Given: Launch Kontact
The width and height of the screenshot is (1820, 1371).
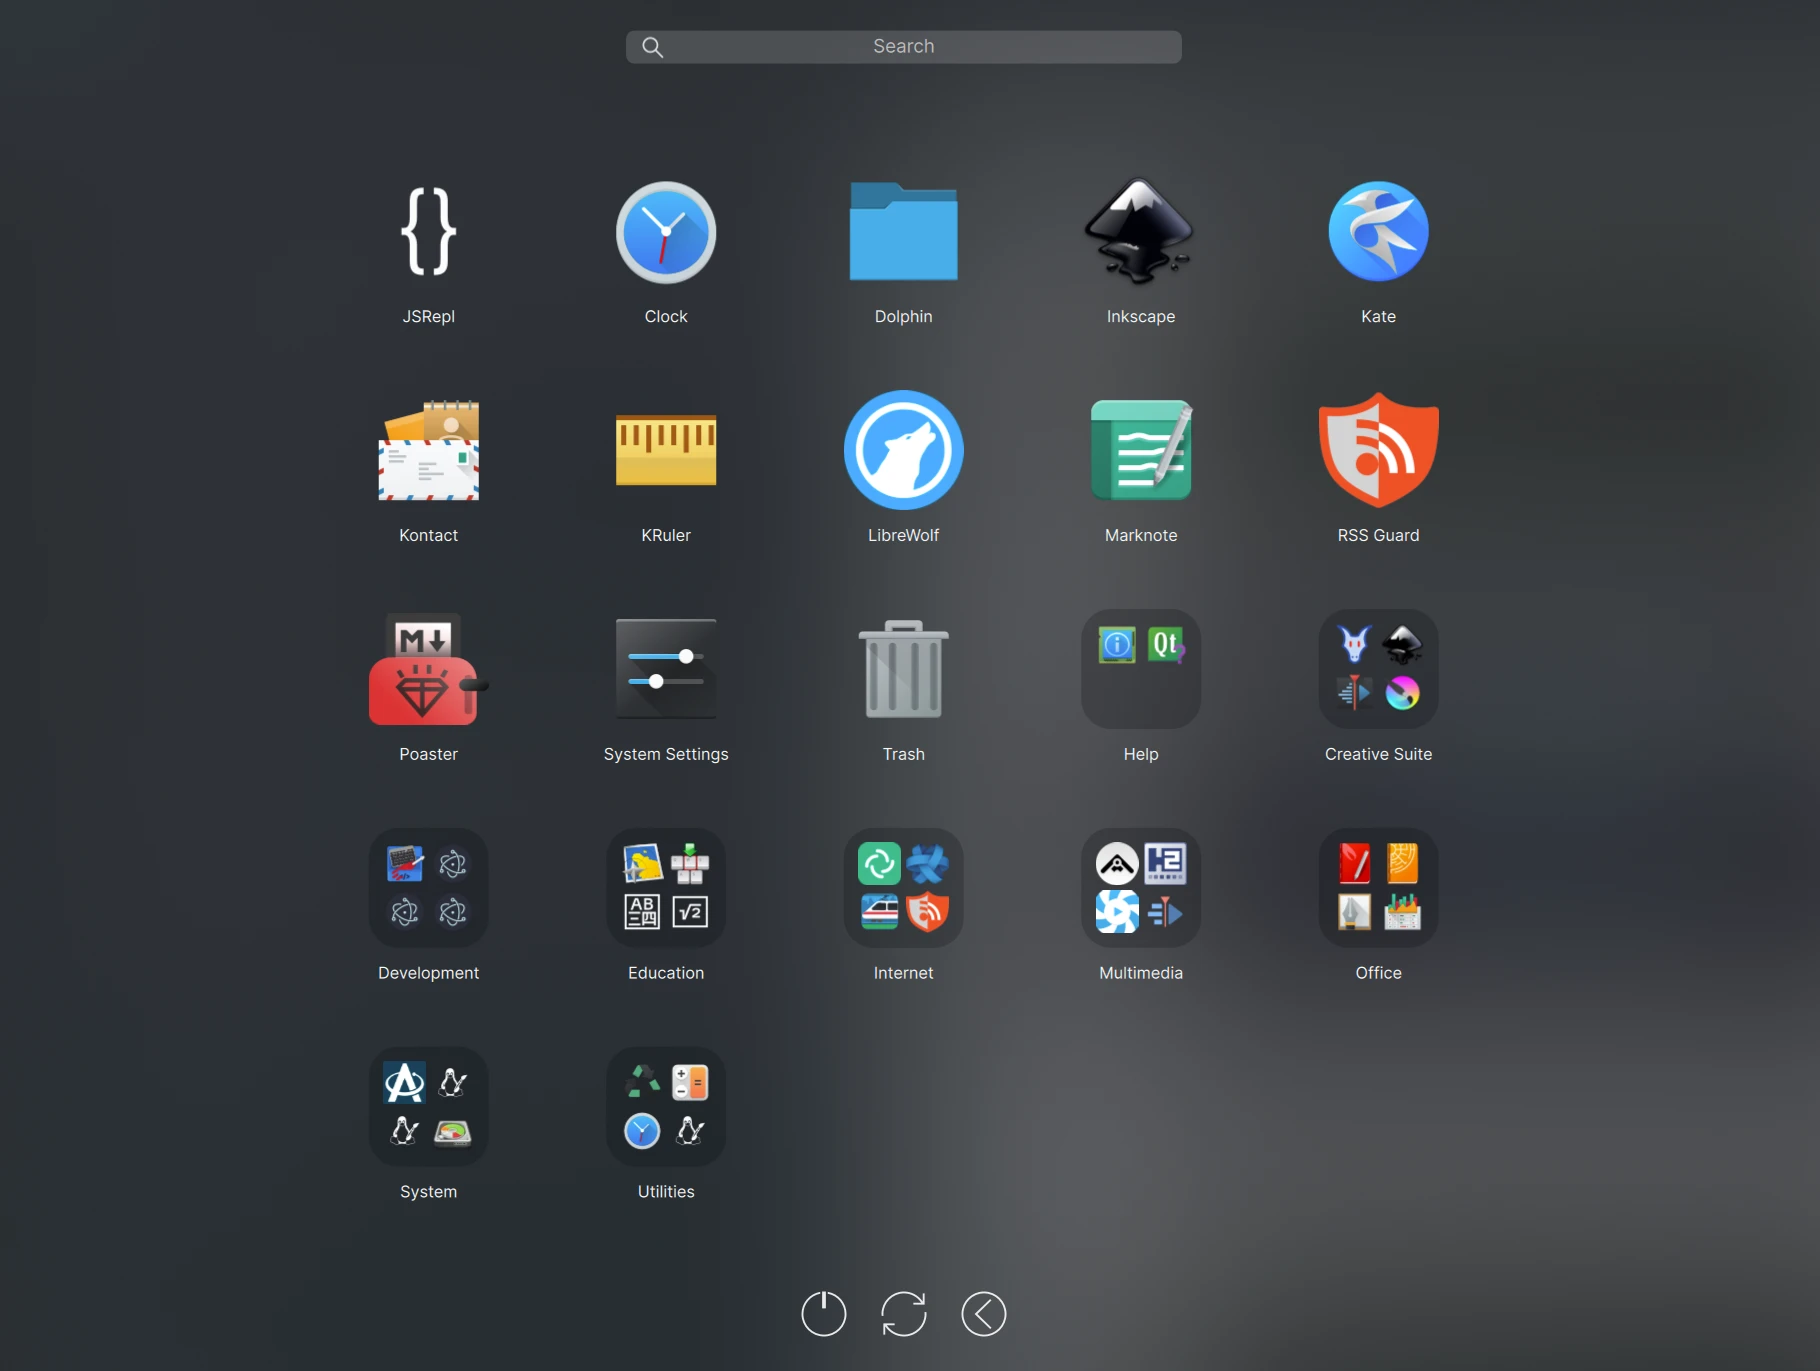Looking at the screenshot, I should point(428,451).
